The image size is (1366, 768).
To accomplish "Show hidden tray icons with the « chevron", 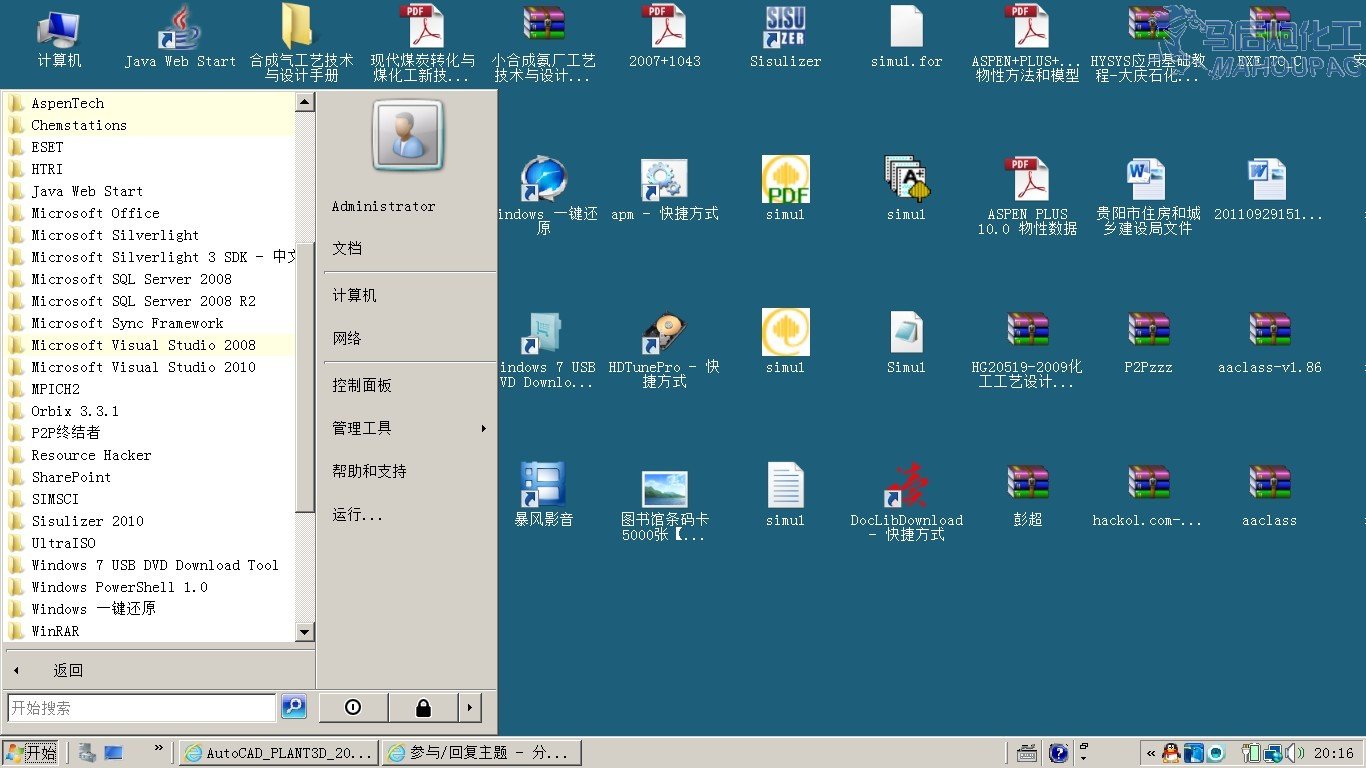I will click(x=1151, y=753).
